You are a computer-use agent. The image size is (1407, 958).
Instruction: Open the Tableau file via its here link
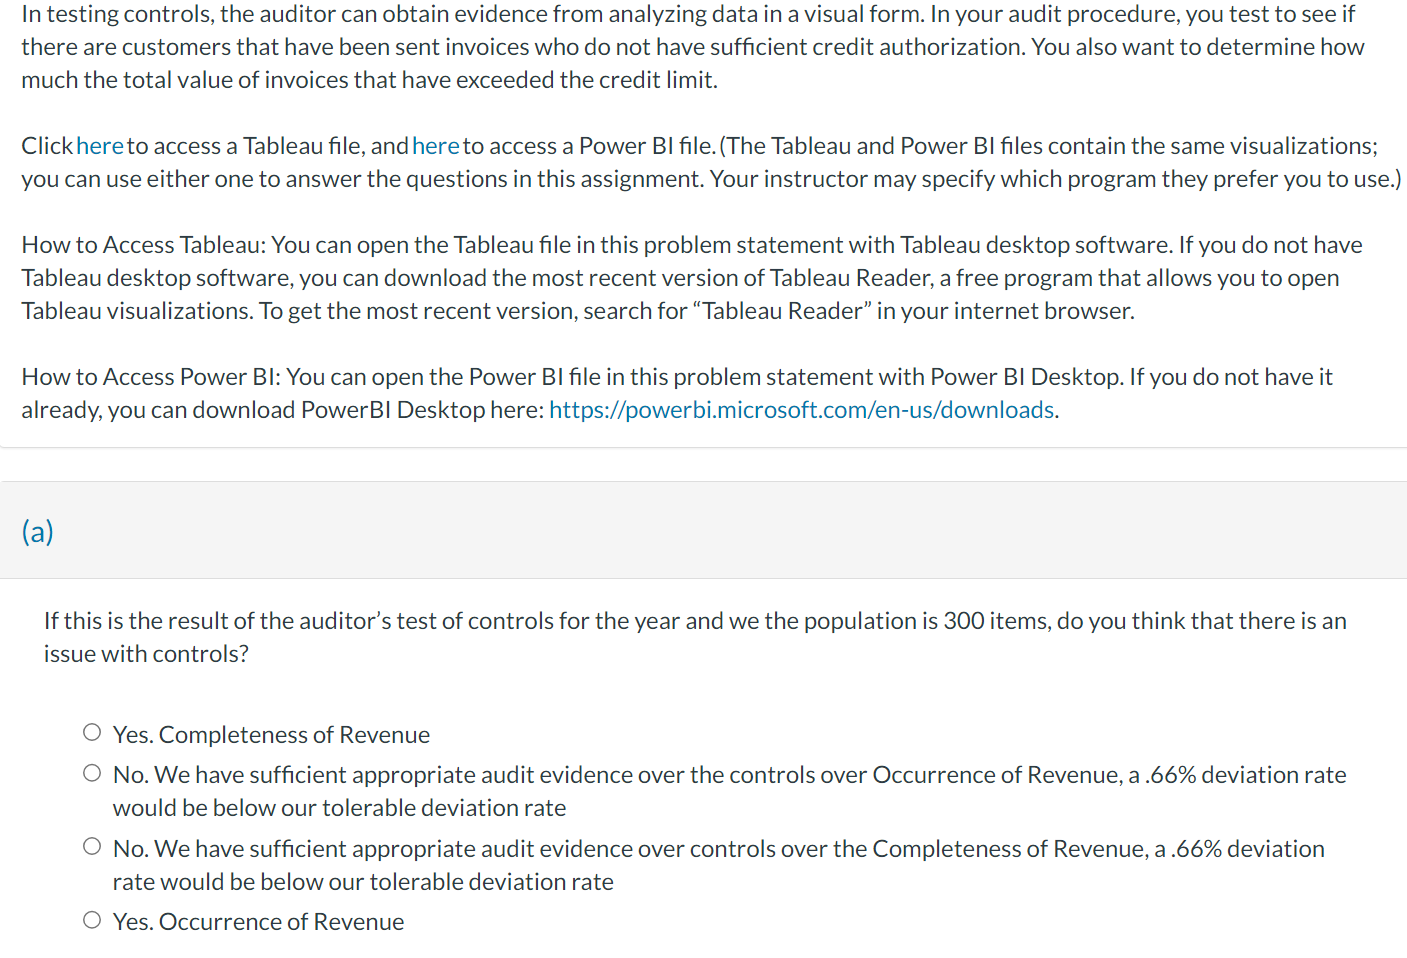99,145
